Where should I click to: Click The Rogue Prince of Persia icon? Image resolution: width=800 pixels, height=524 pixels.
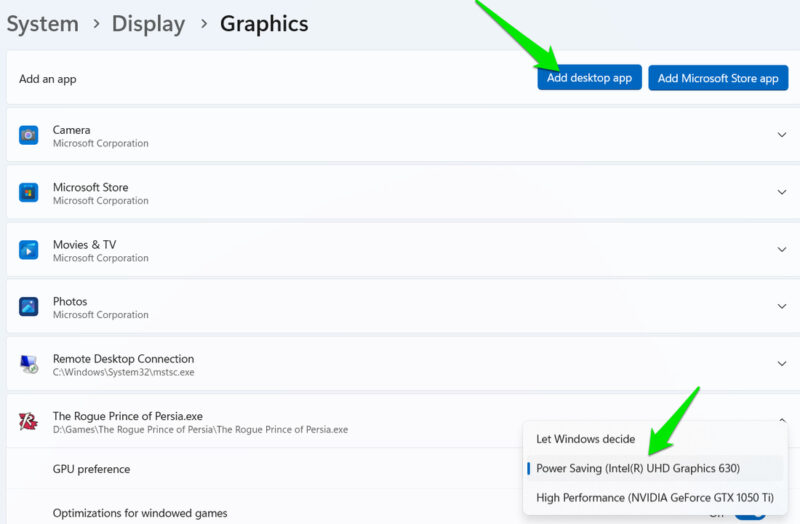29,421
